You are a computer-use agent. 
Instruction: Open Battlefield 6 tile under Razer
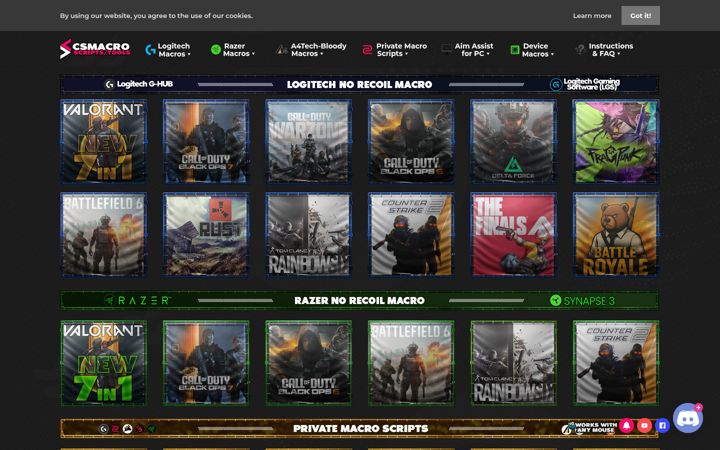coord(411,363)
